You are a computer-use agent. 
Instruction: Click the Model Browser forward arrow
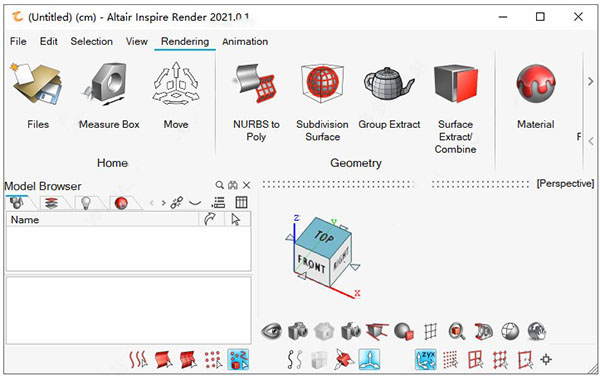[163, 203]
